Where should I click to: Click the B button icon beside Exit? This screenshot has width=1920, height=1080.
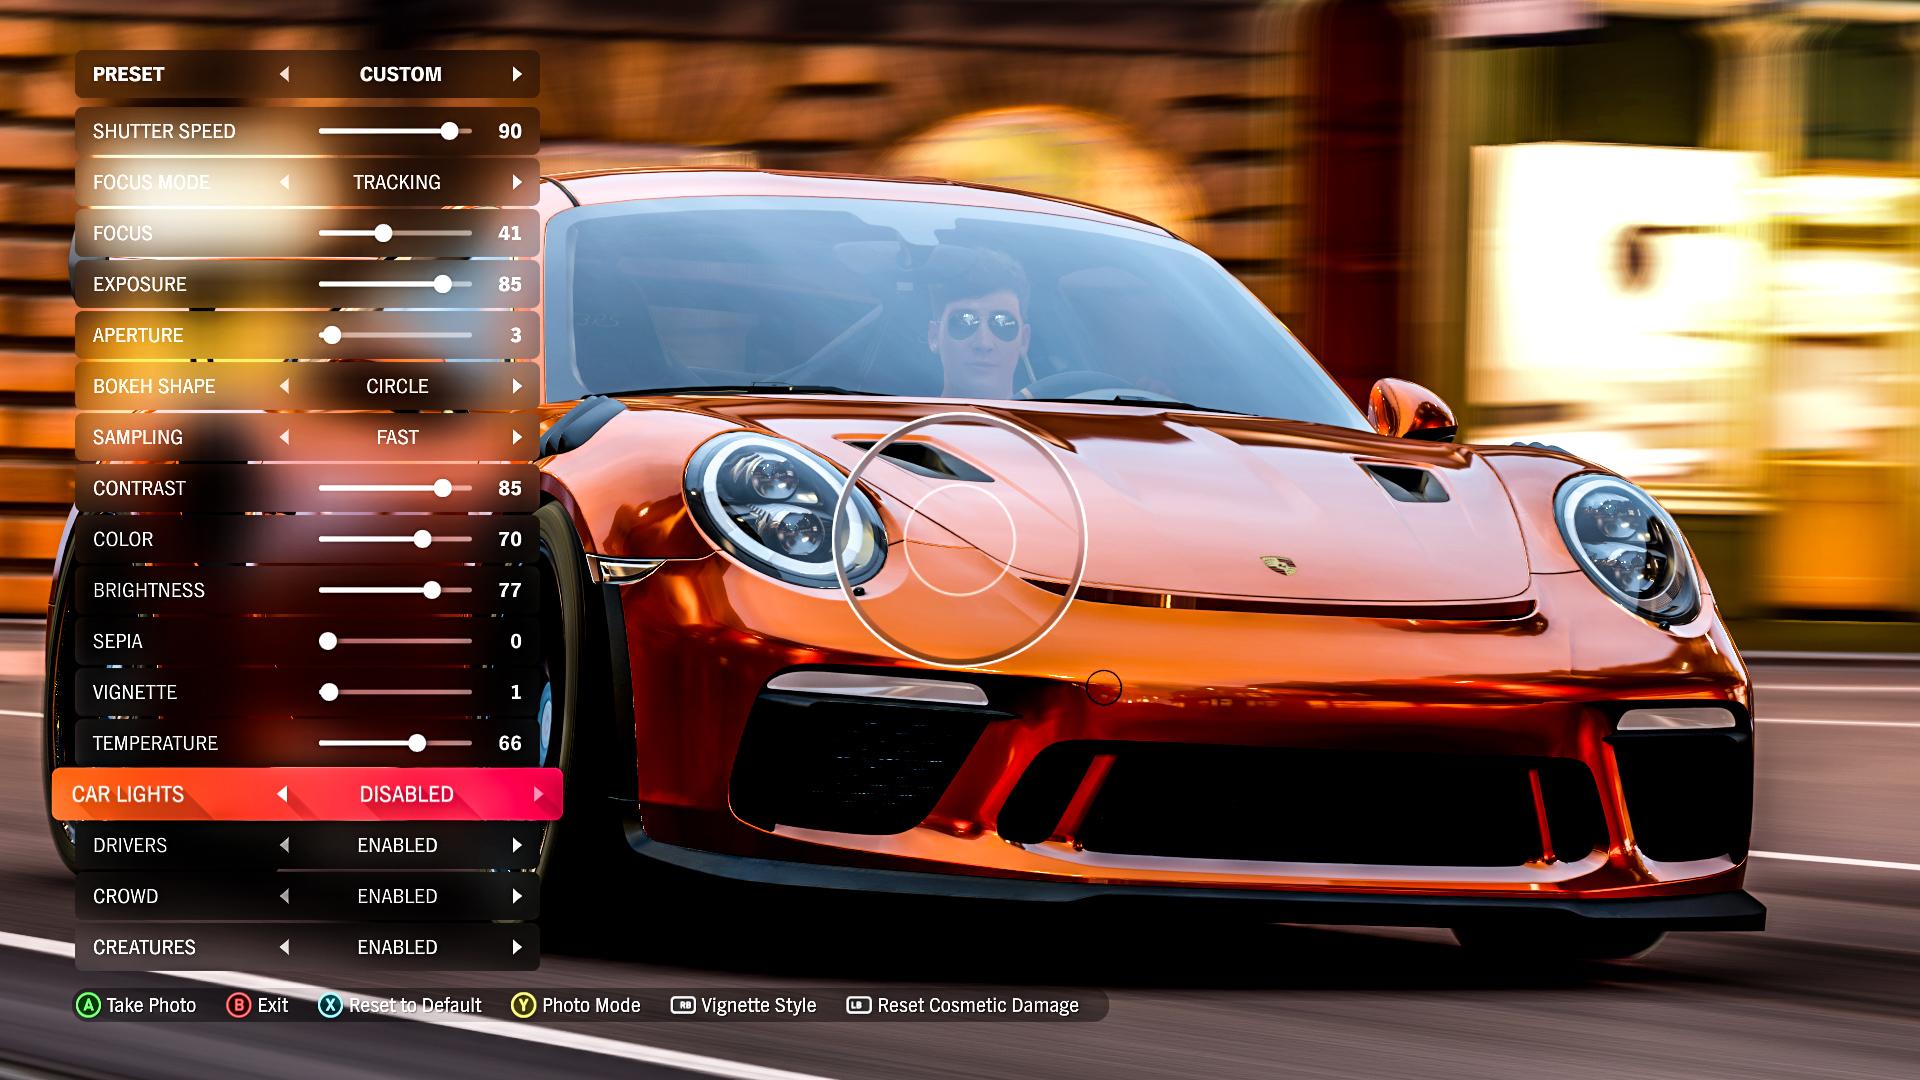[237, 1005]
